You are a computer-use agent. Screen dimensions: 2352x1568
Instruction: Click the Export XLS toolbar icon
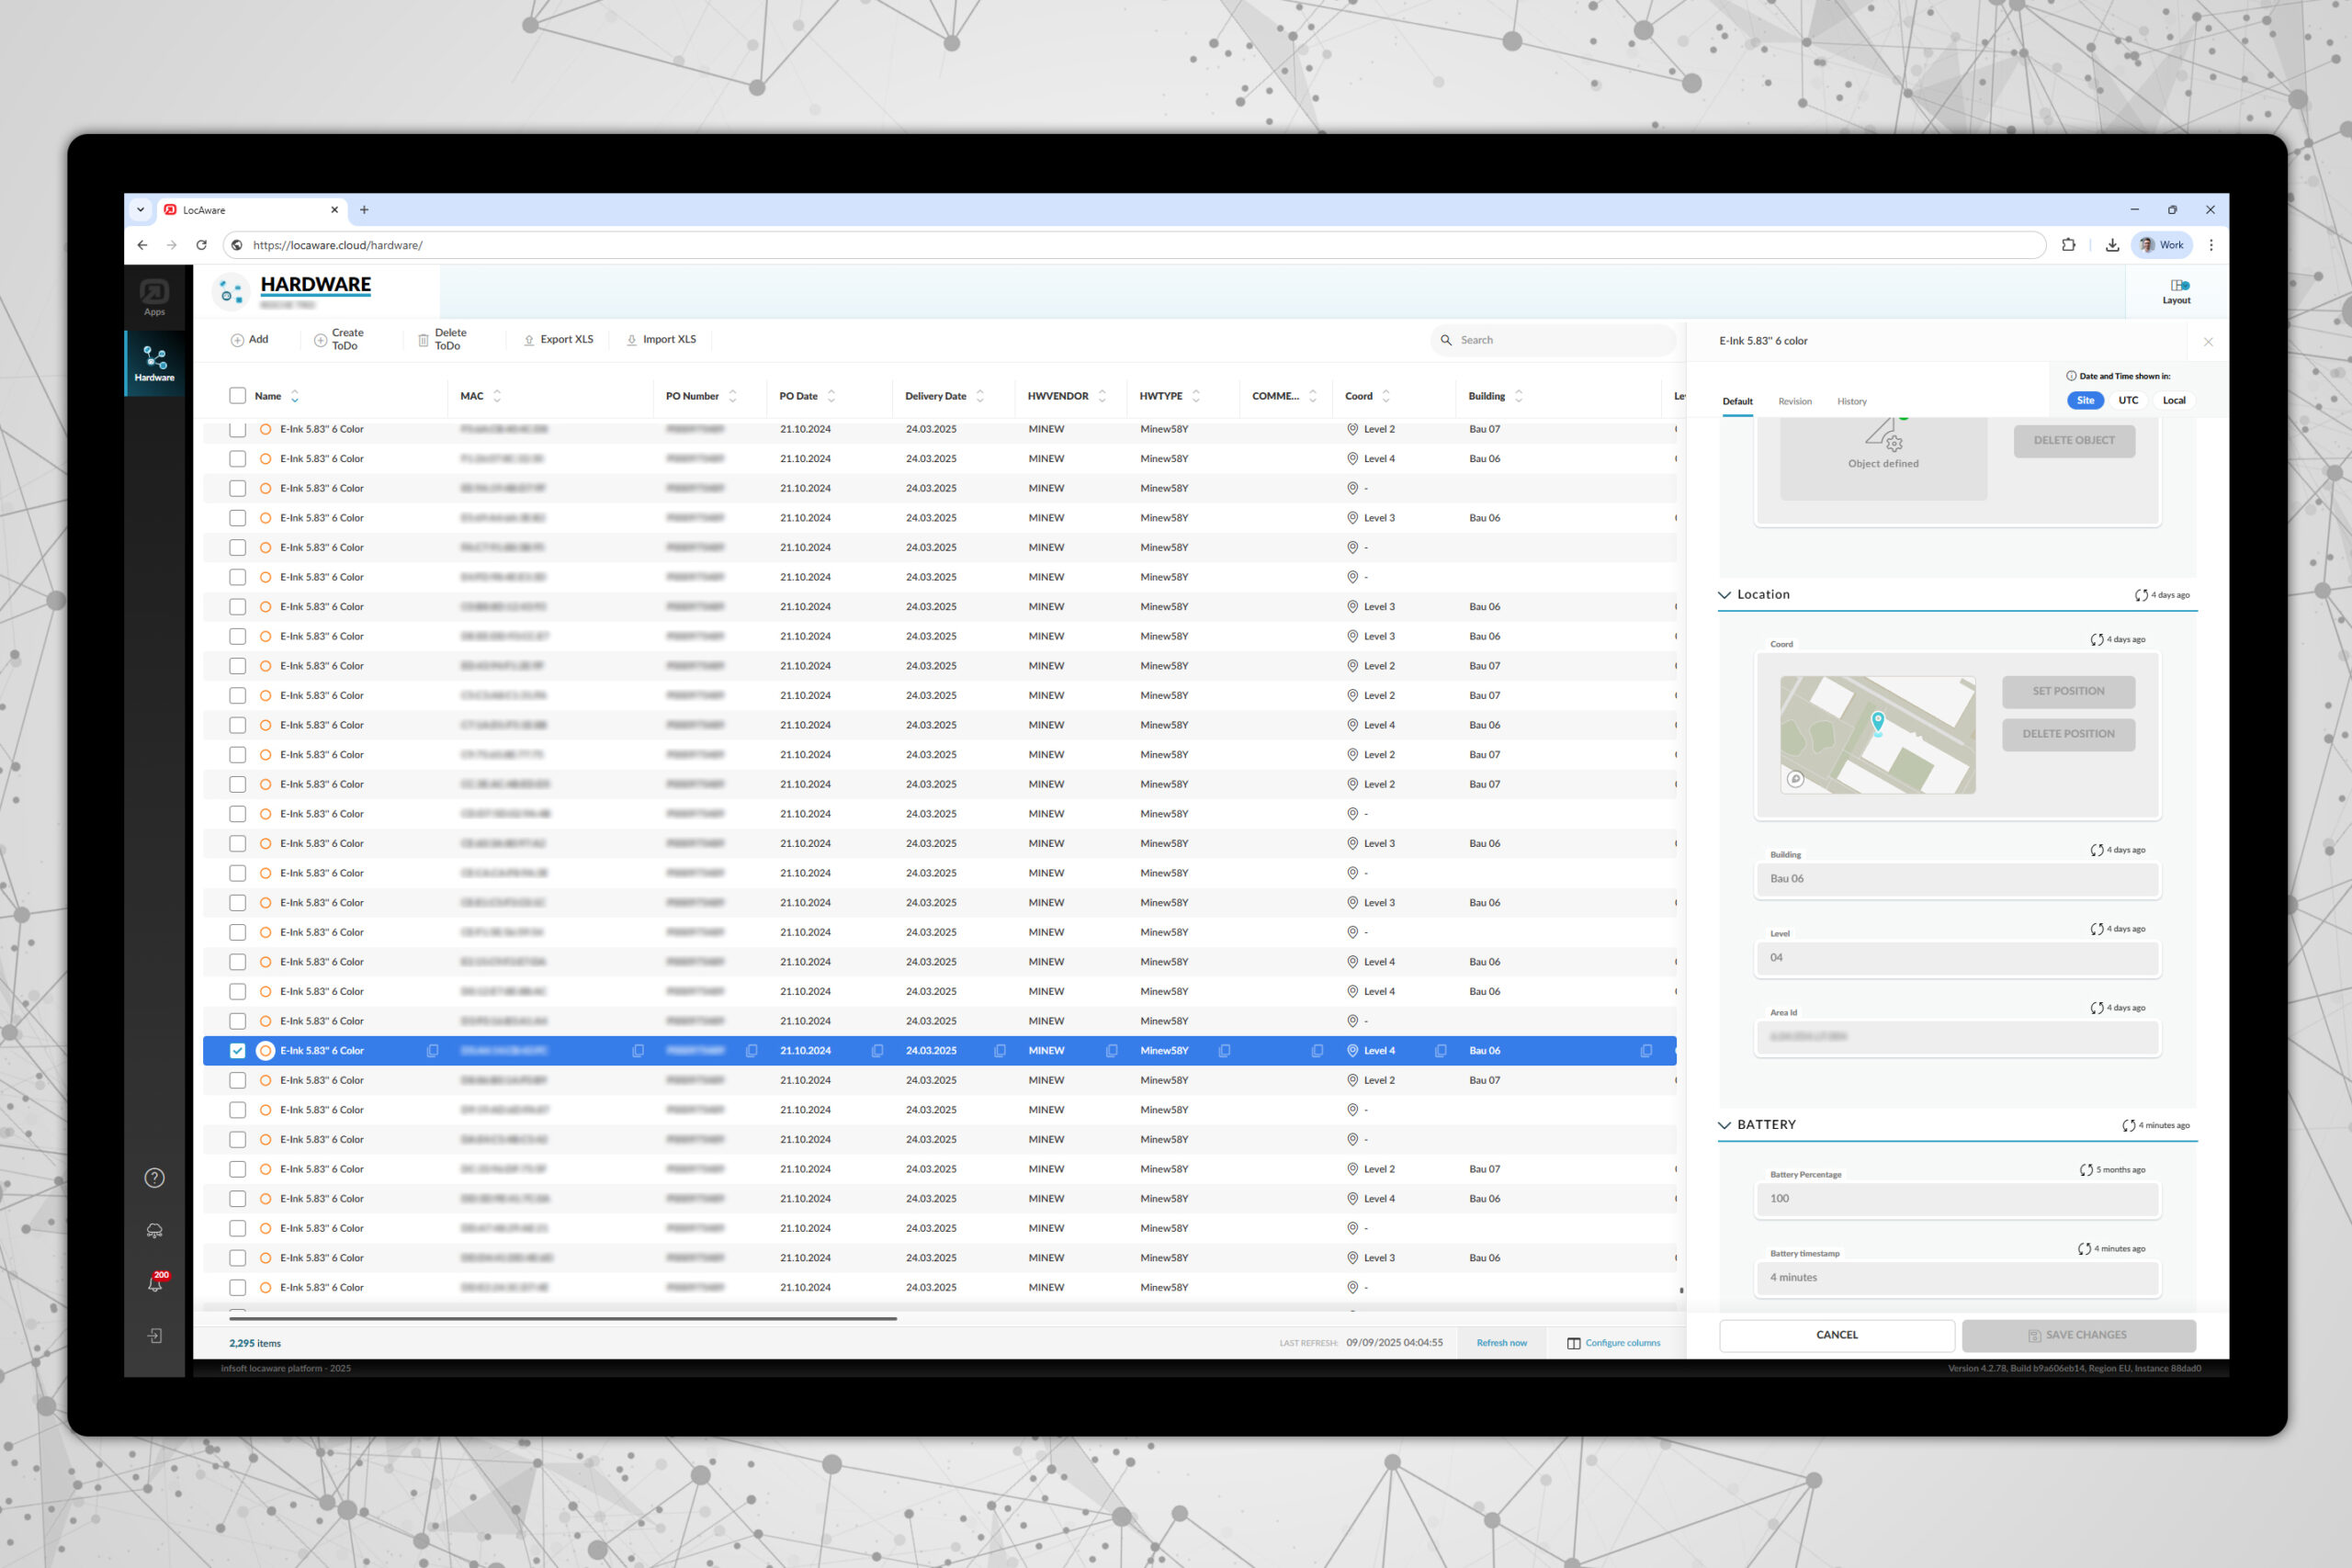529,340
